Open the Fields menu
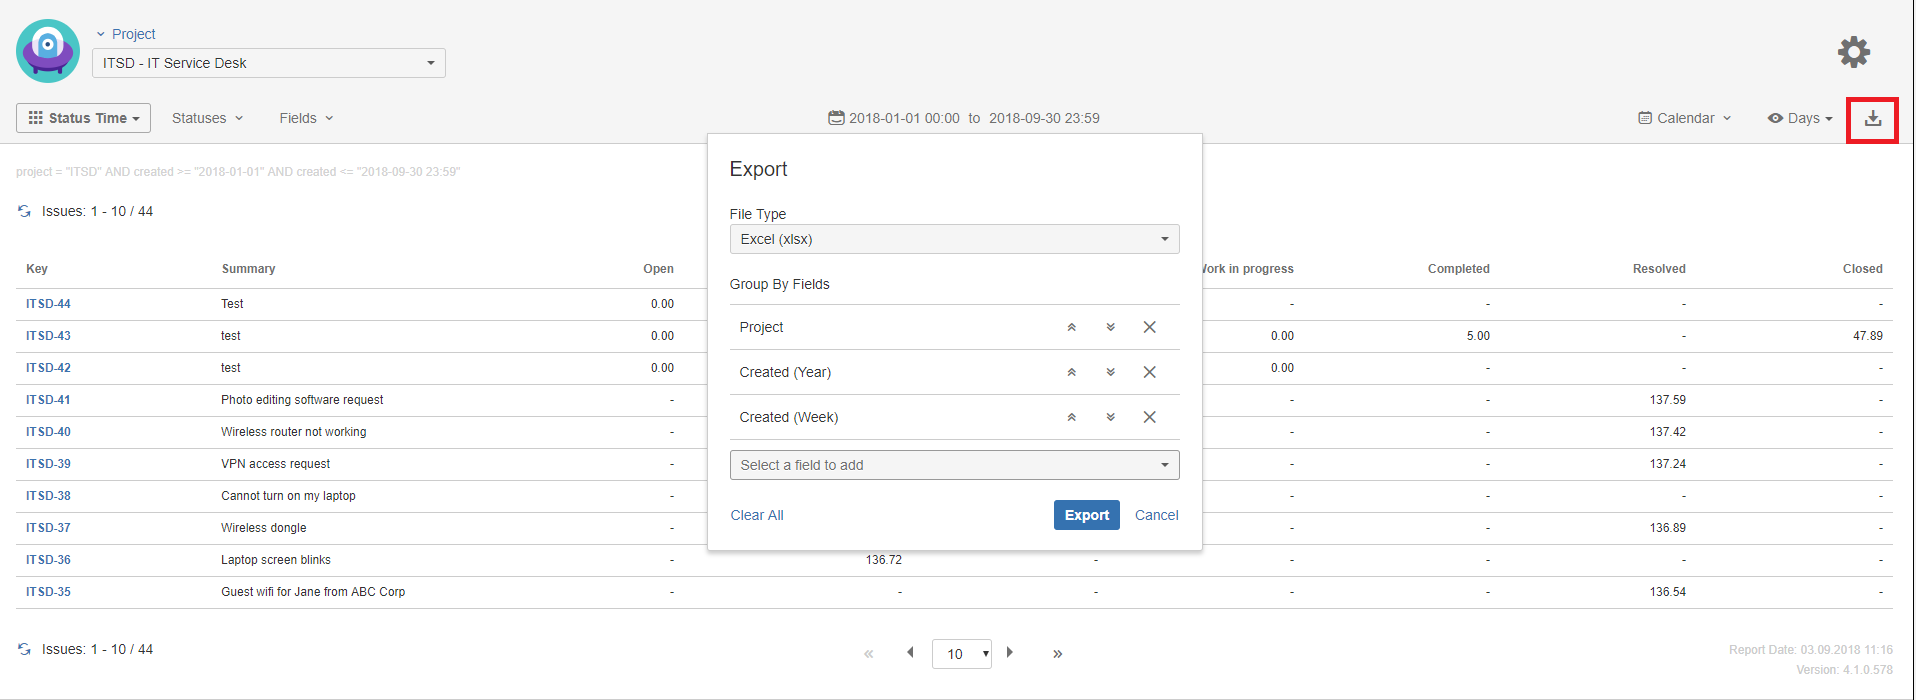 pos(305,118)
